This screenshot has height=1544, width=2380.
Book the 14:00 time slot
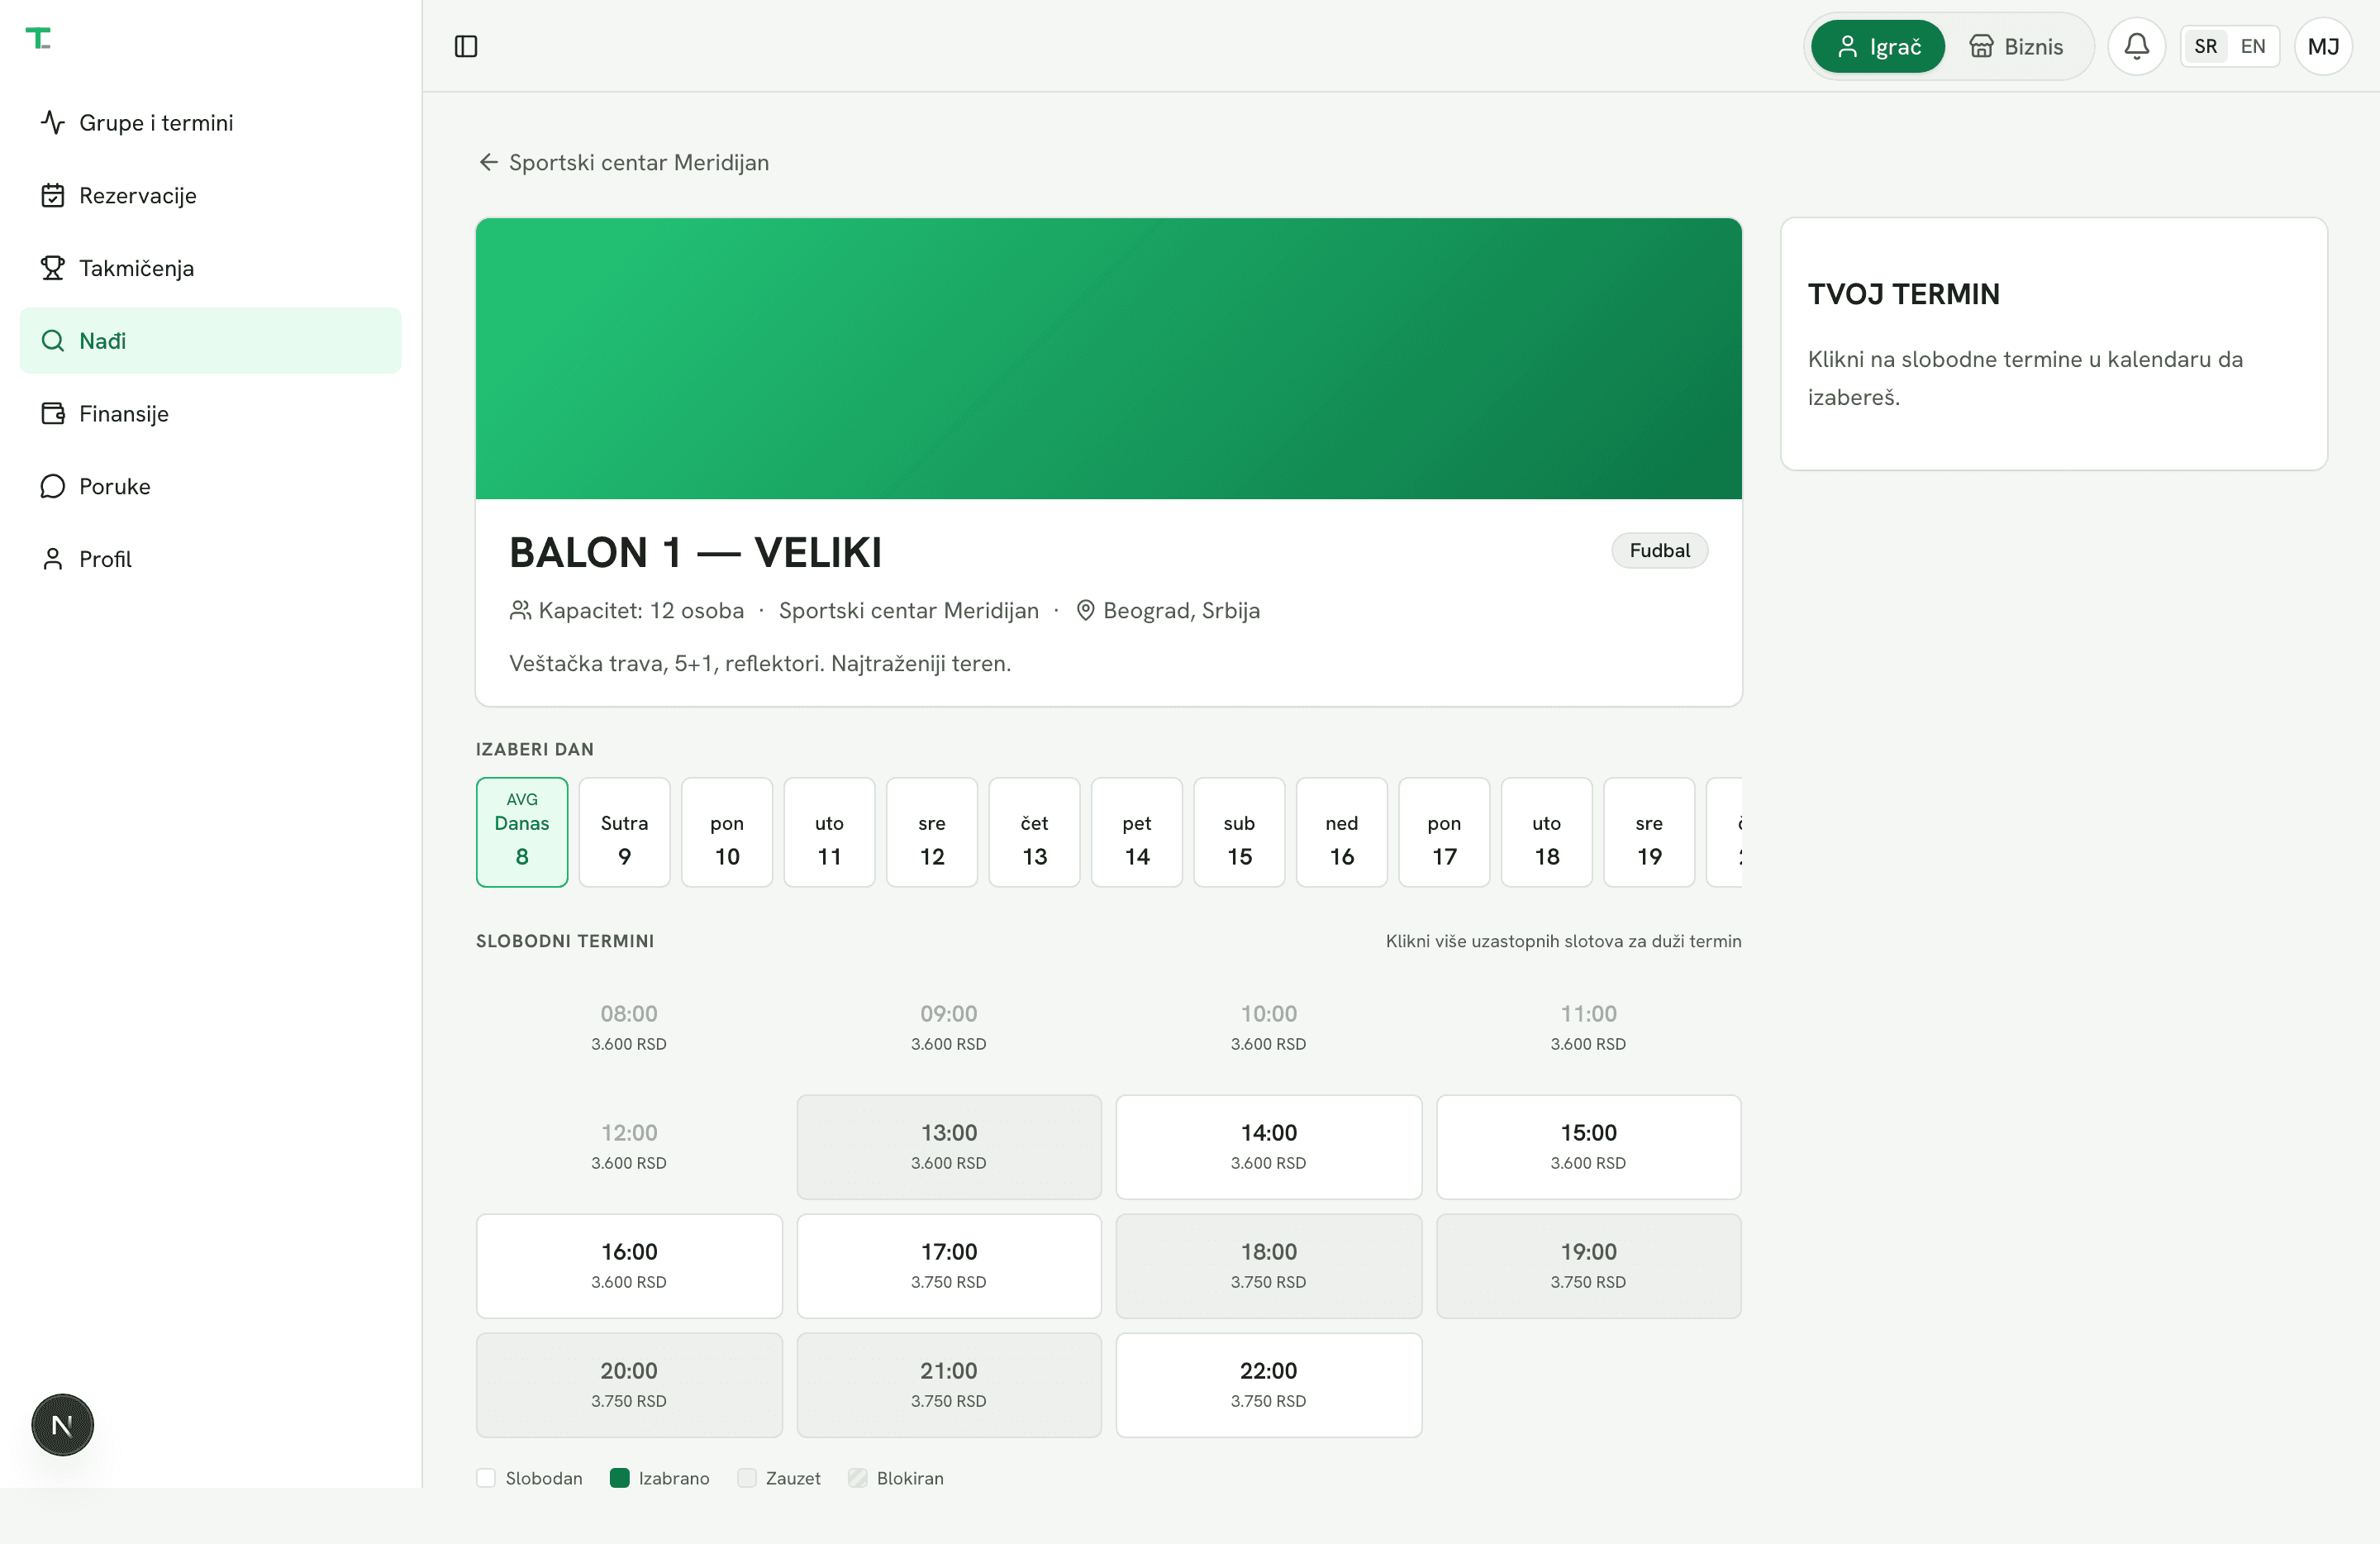click(1268, 1146)
